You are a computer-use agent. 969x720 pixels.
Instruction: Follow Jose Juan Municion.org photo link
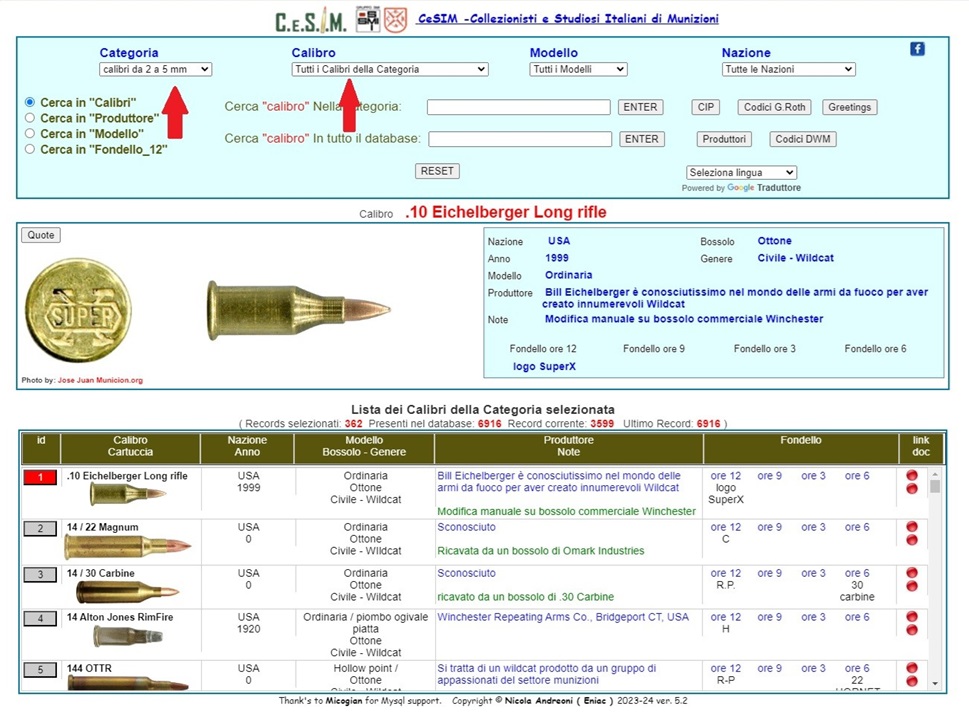pyautogui.click(x=100, y=380)
